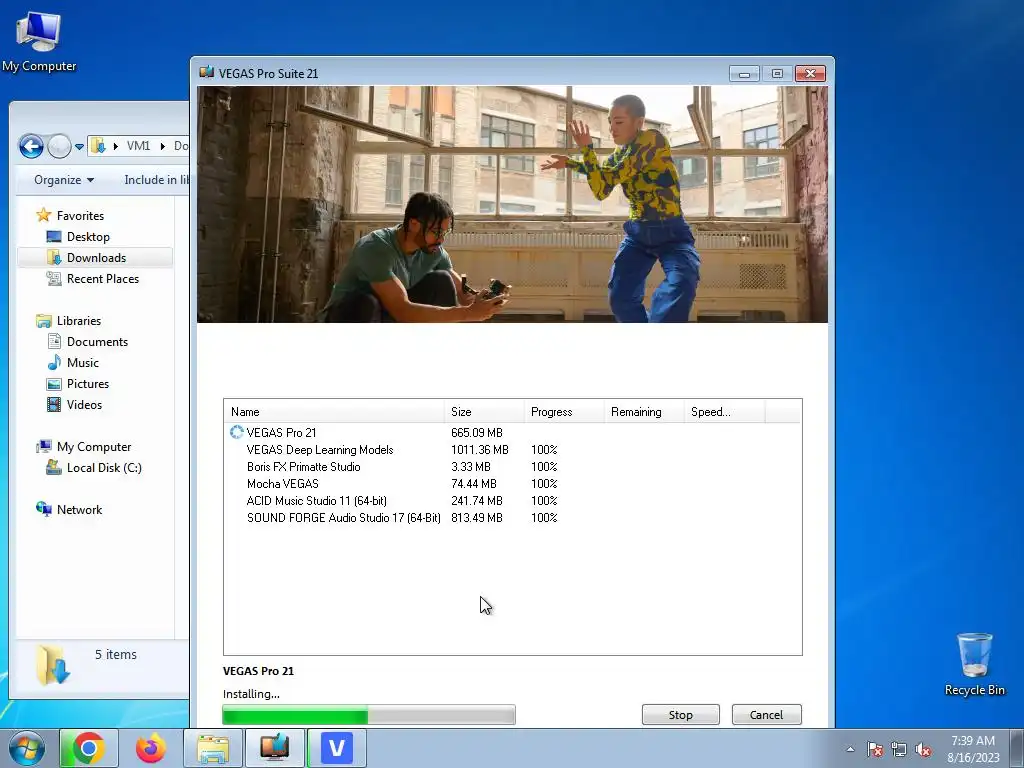This screenshot has width=1024, height=768.
Task: Sort the list by the Name column
Action: click(x=334, y=411)
